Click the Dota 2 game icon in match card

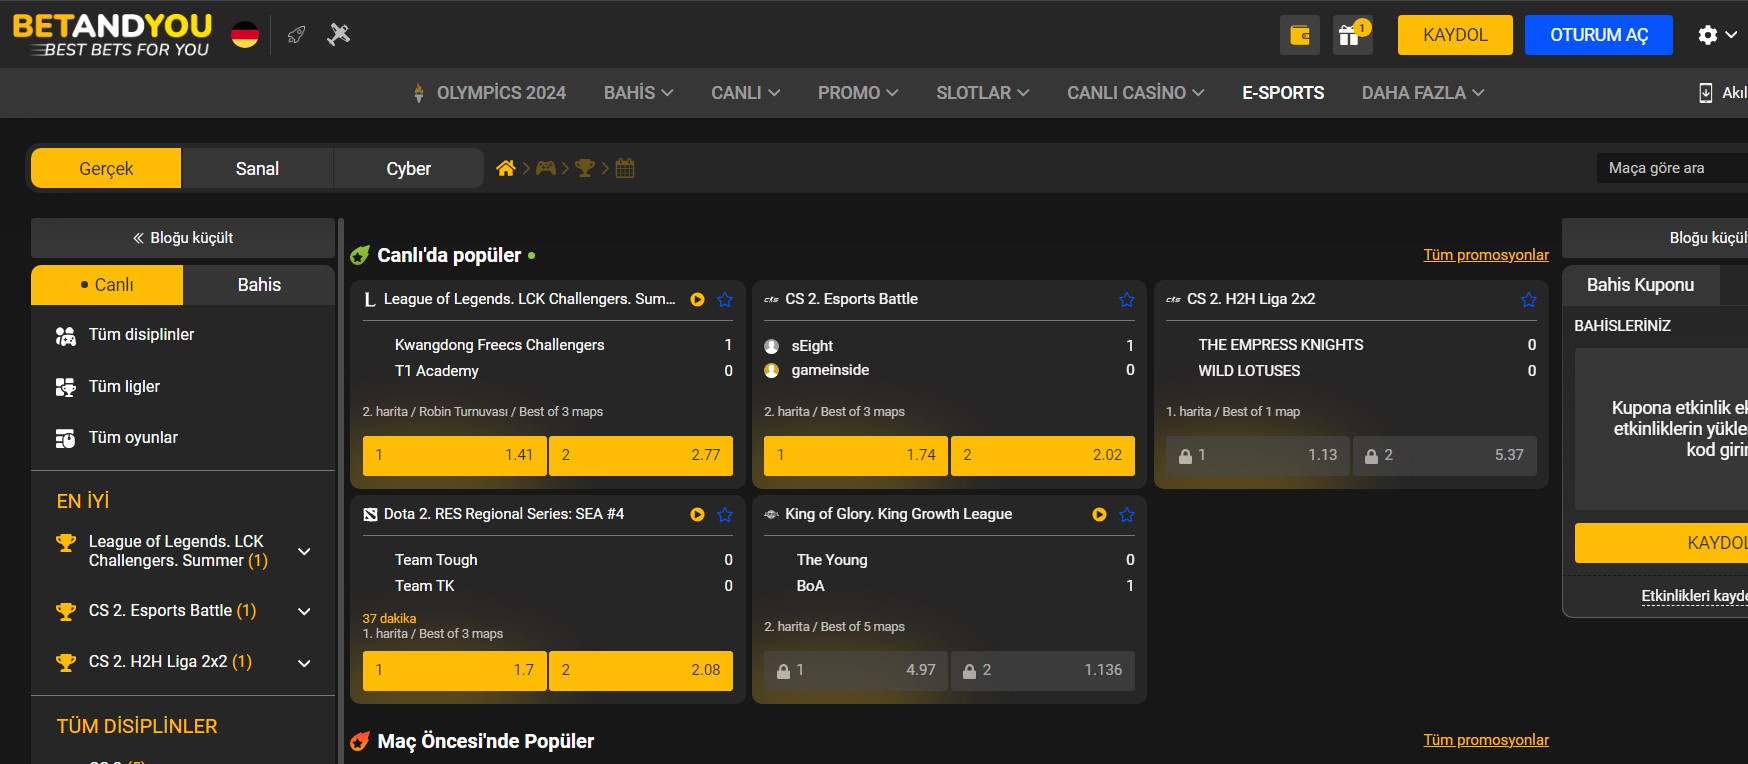tap(370, 514)
